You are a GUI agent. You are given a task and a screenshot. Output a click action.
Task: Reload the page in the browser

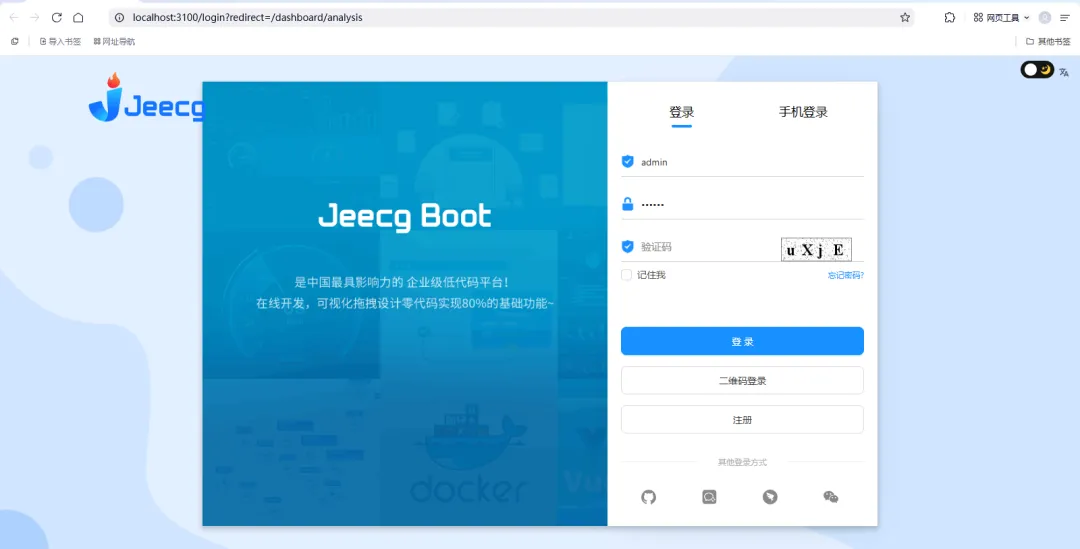pos(57,17)
